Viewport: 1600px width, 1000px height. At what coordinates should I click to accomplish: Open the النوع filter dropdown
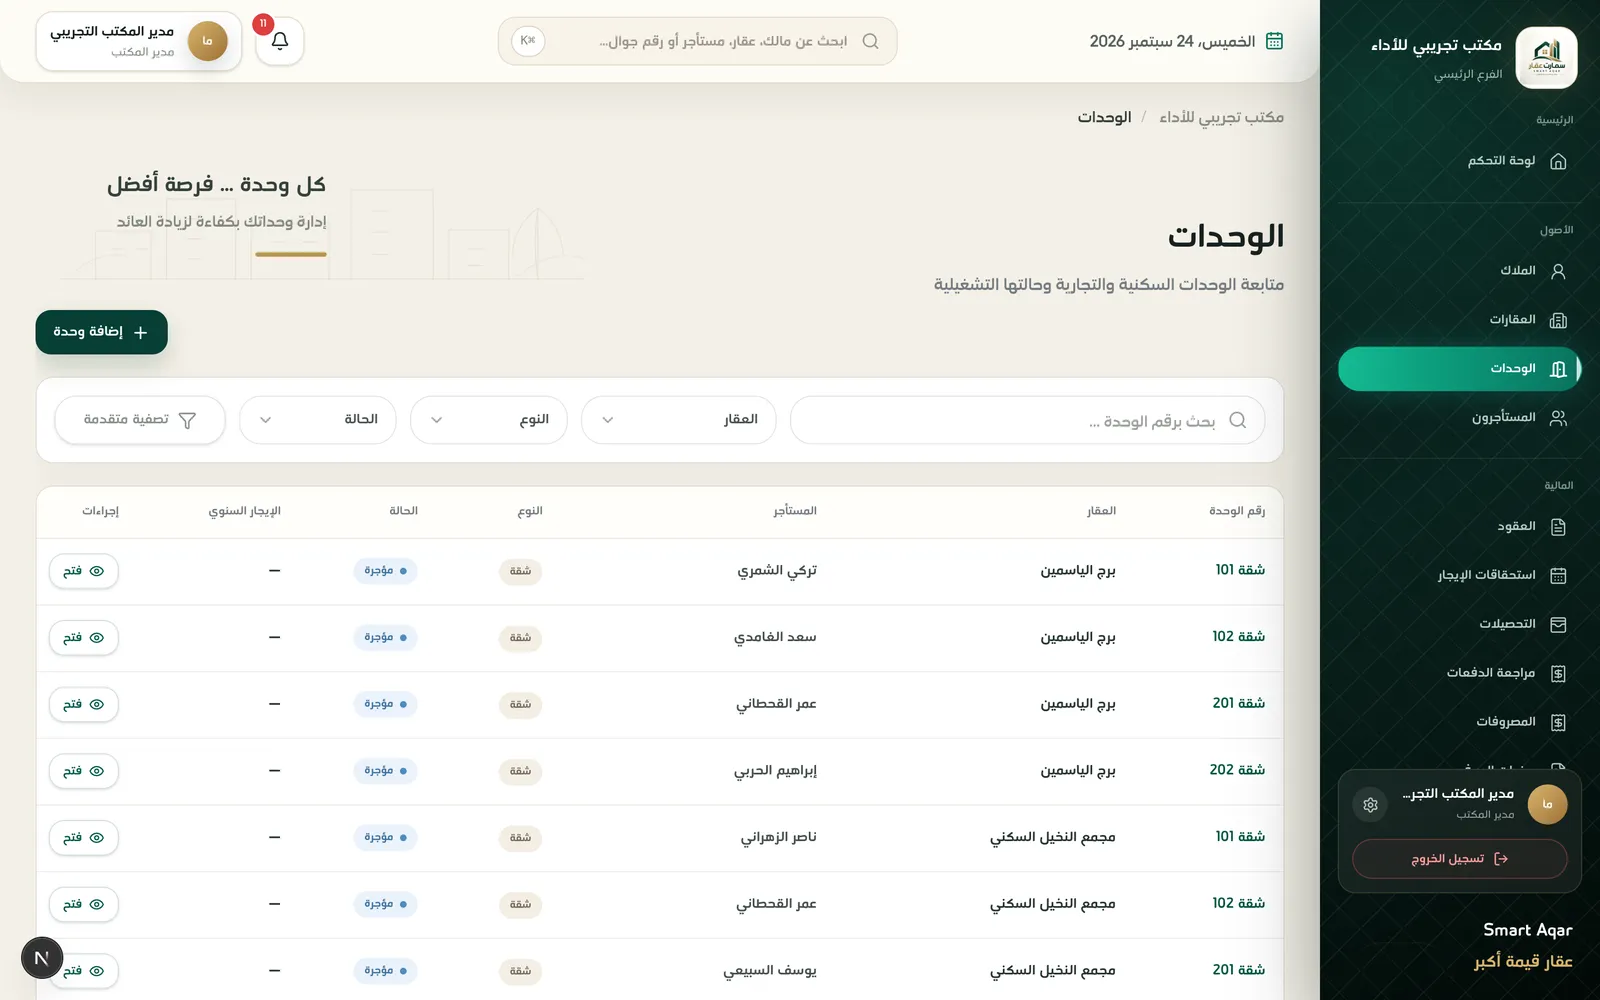tap(489, 420)
